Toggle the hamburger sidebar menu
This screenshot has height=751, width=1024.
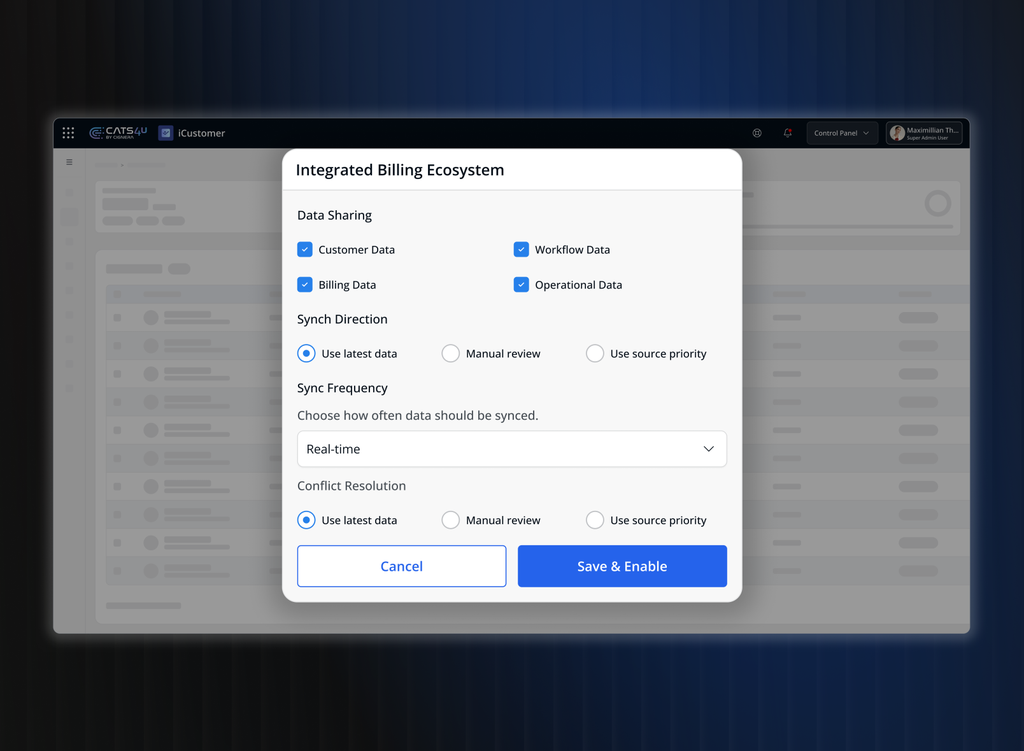coord(69,162)
